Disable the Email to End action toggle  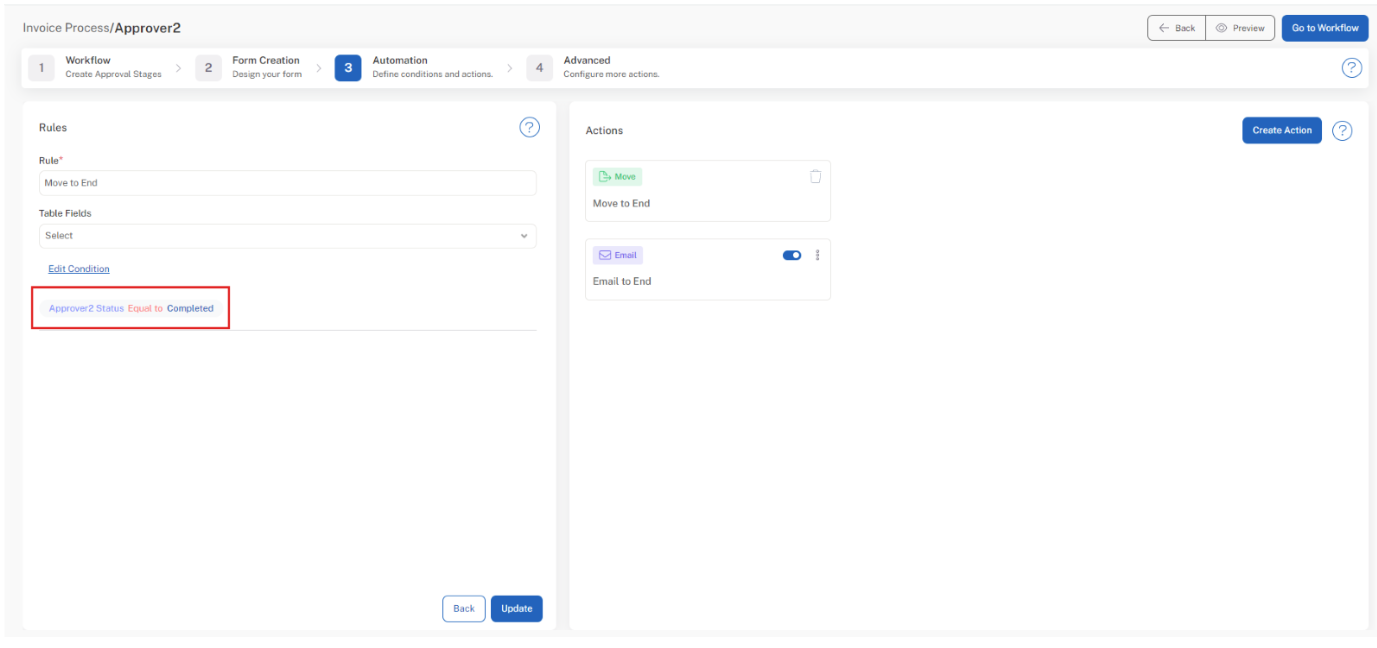792,255
